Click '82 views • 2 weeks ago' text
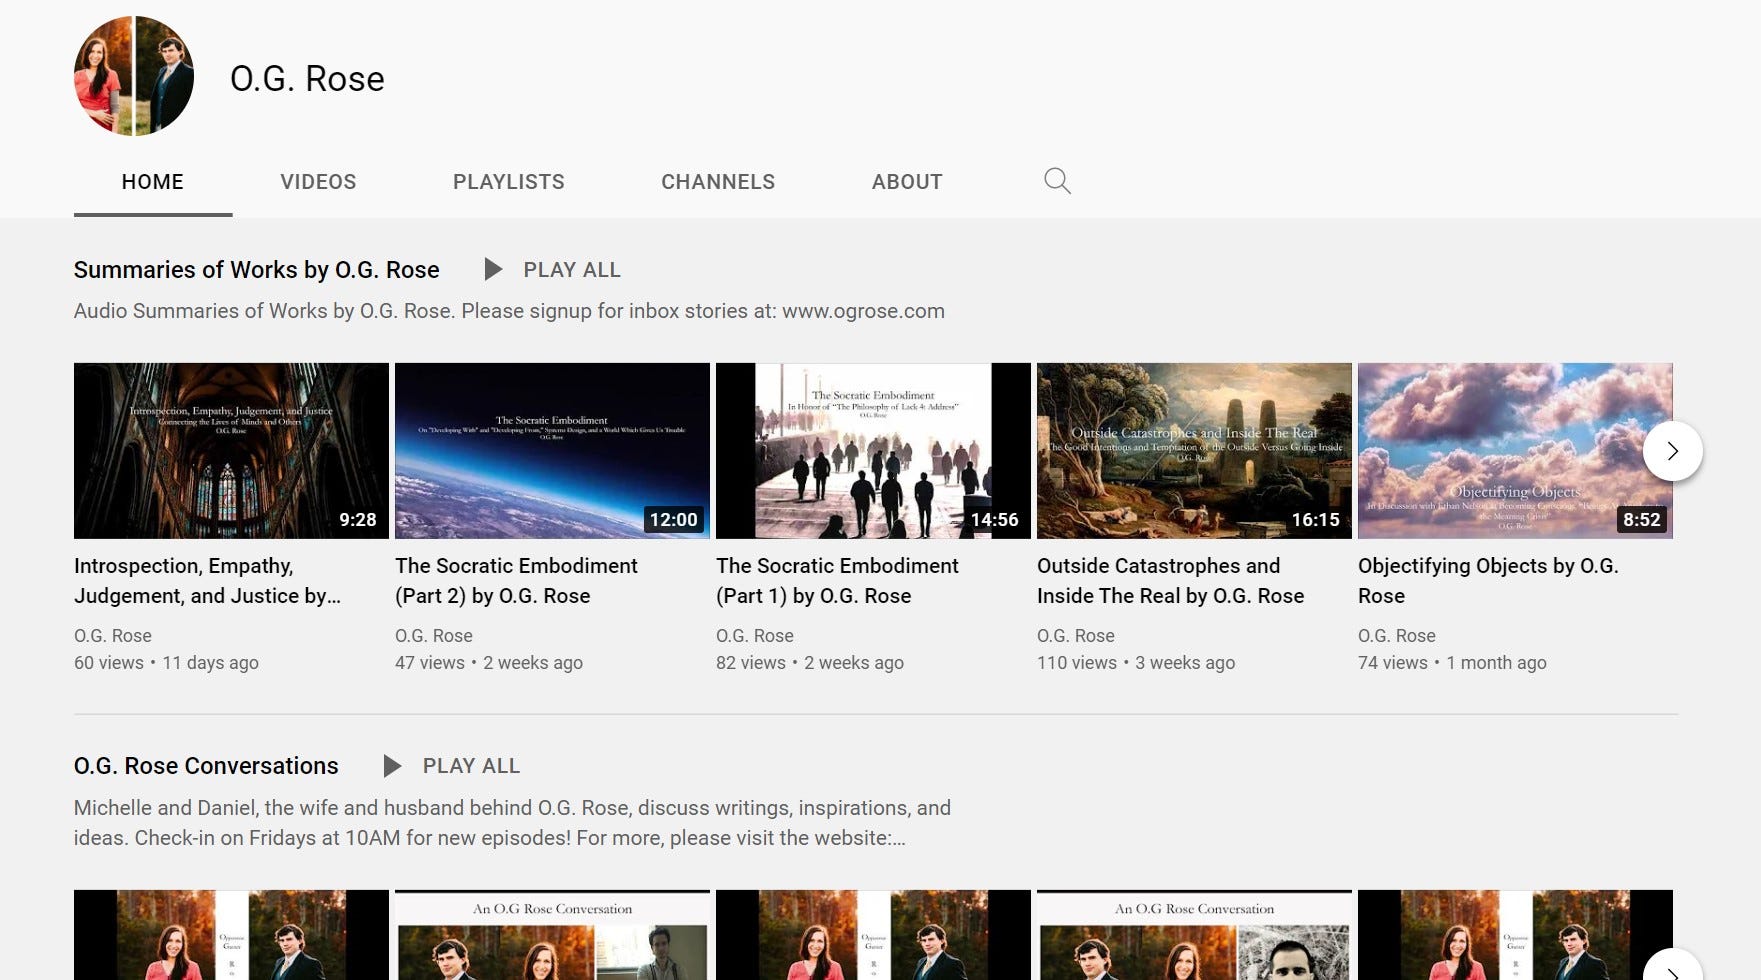Viewport: 1761px width, 980px height. coord(810,663)
